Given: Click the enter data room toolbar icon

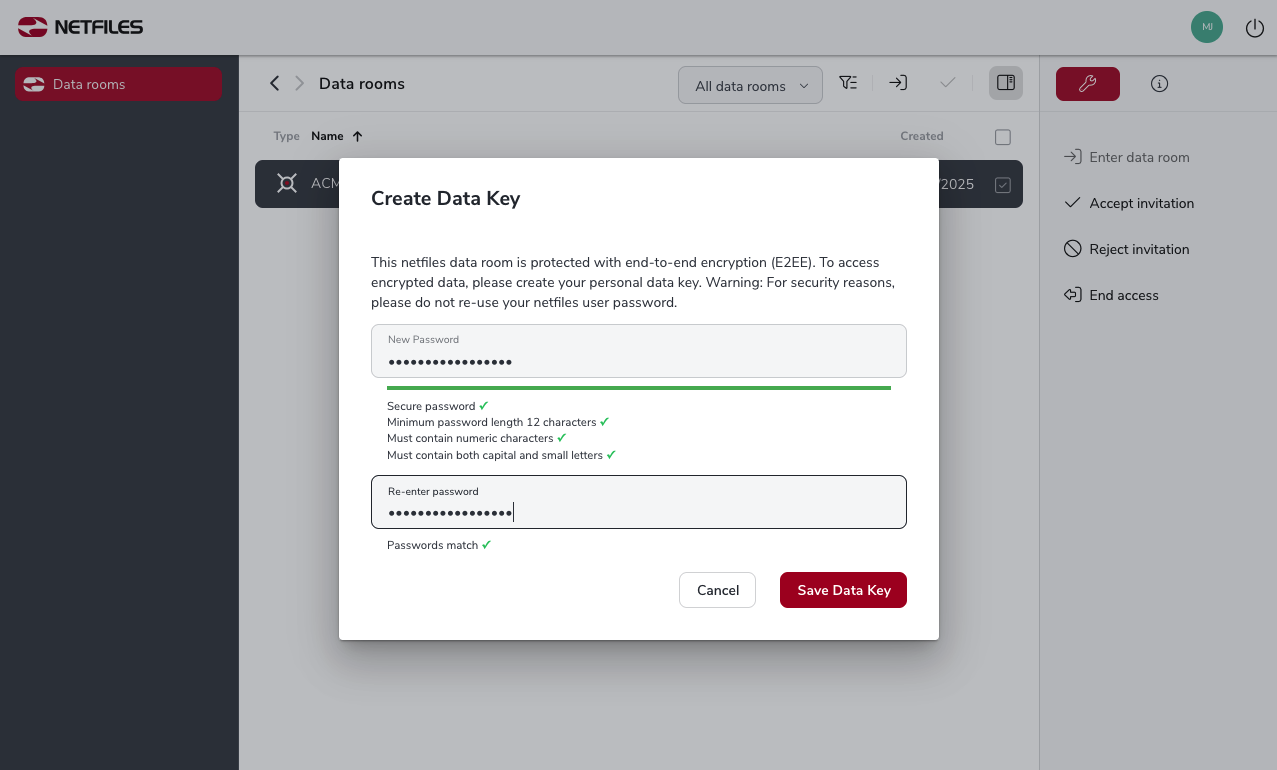Looking at the screenshot, I should click(898, 83).
